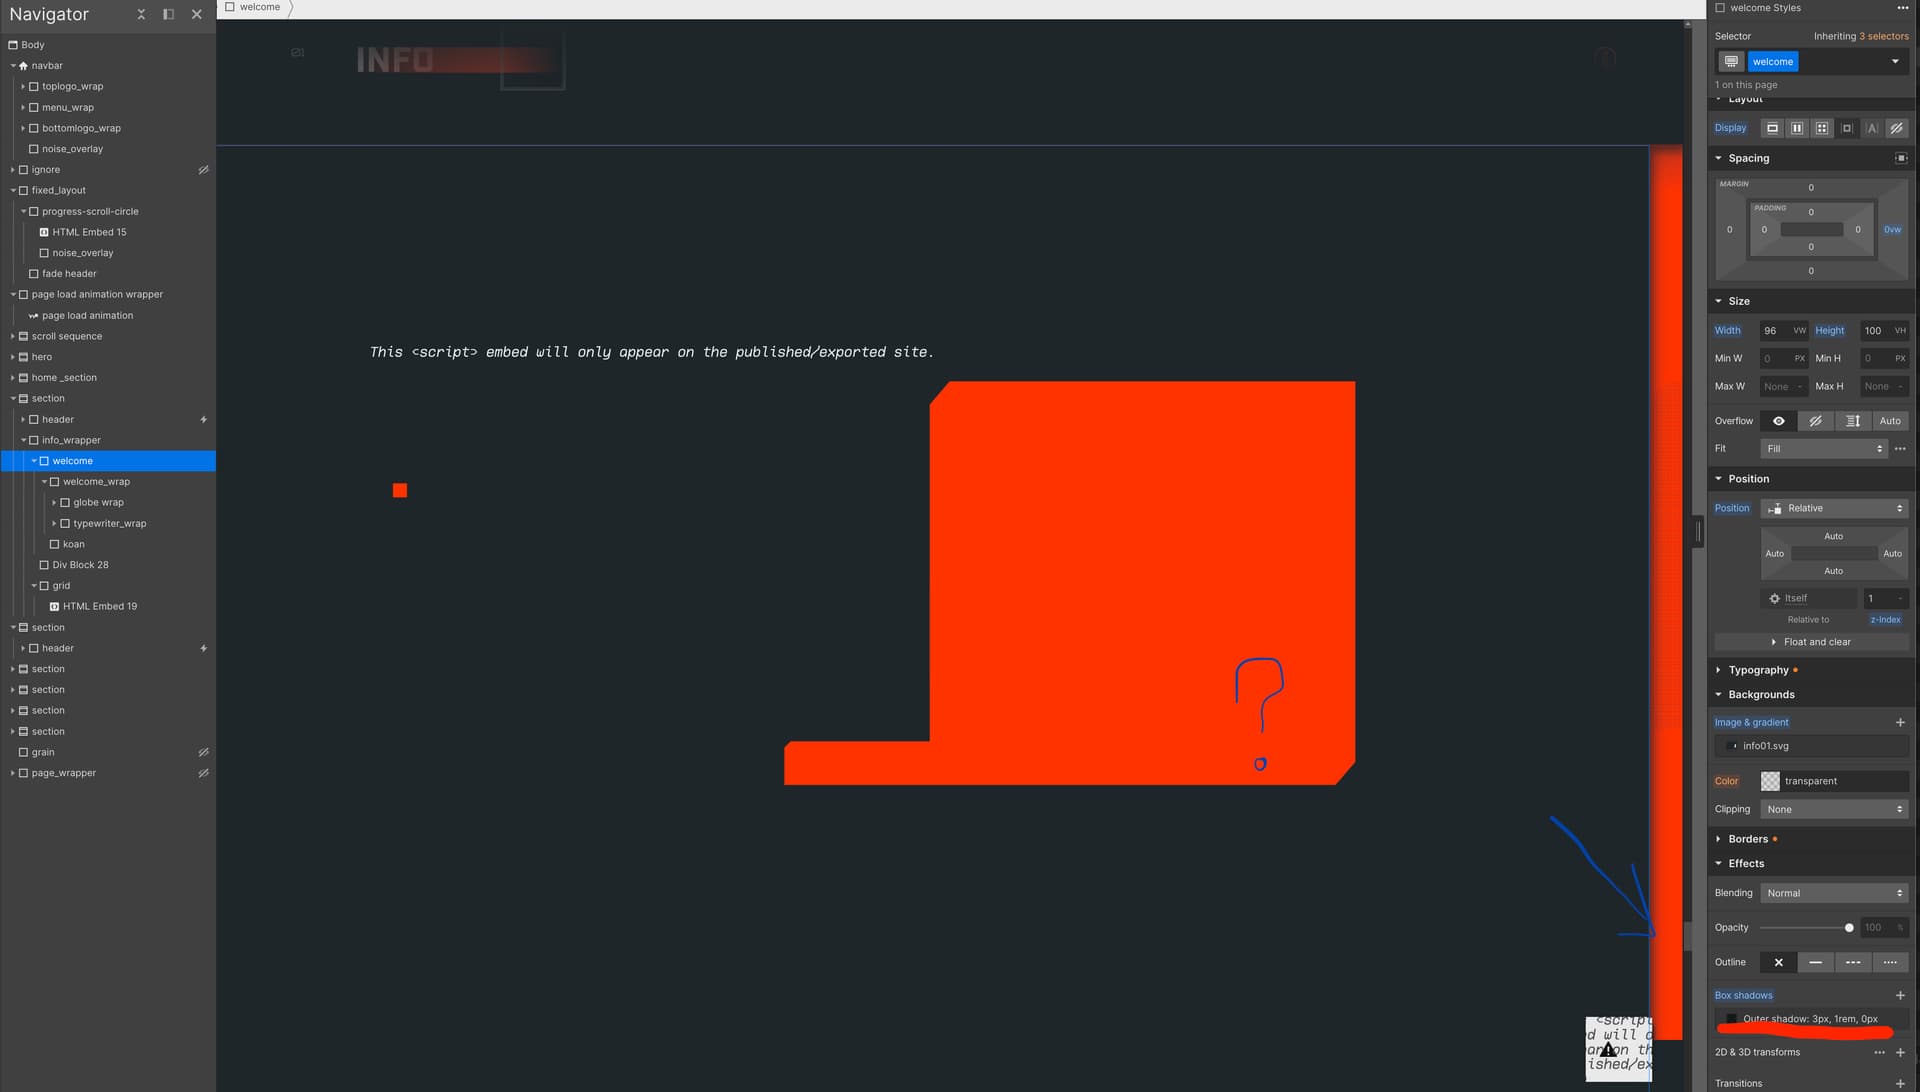Open the Fit dropdown set to Fill
Screen dimensions: 1920x1092
(x=1823, y=448)
